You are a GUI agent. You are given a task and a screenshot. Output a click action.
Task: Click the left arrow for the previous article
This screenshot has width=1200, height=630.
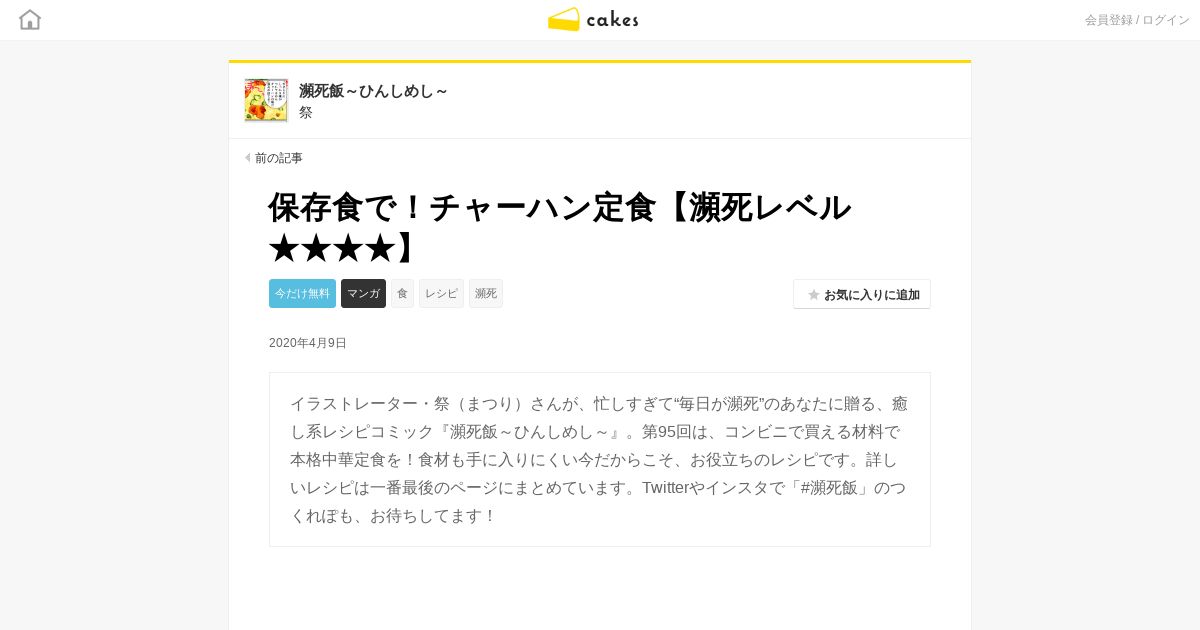pos(248,158)
